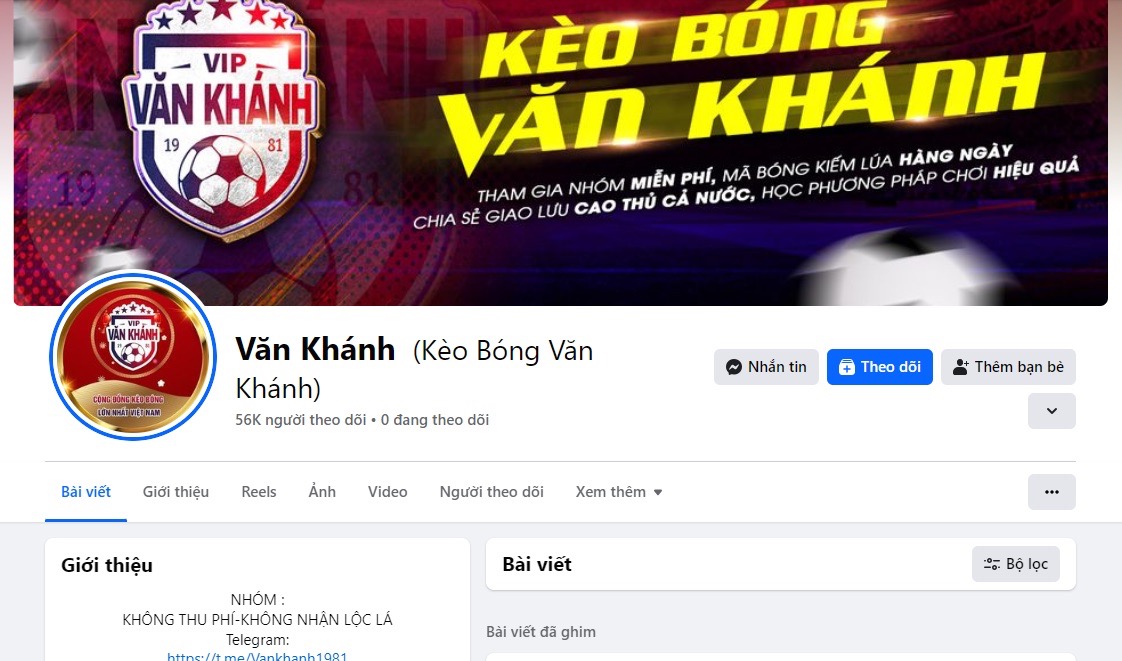This screenshot has height=661, width=1122.
Task: Click the filter sliders icon on Bộ lọc
Action: tap(992, 564)
